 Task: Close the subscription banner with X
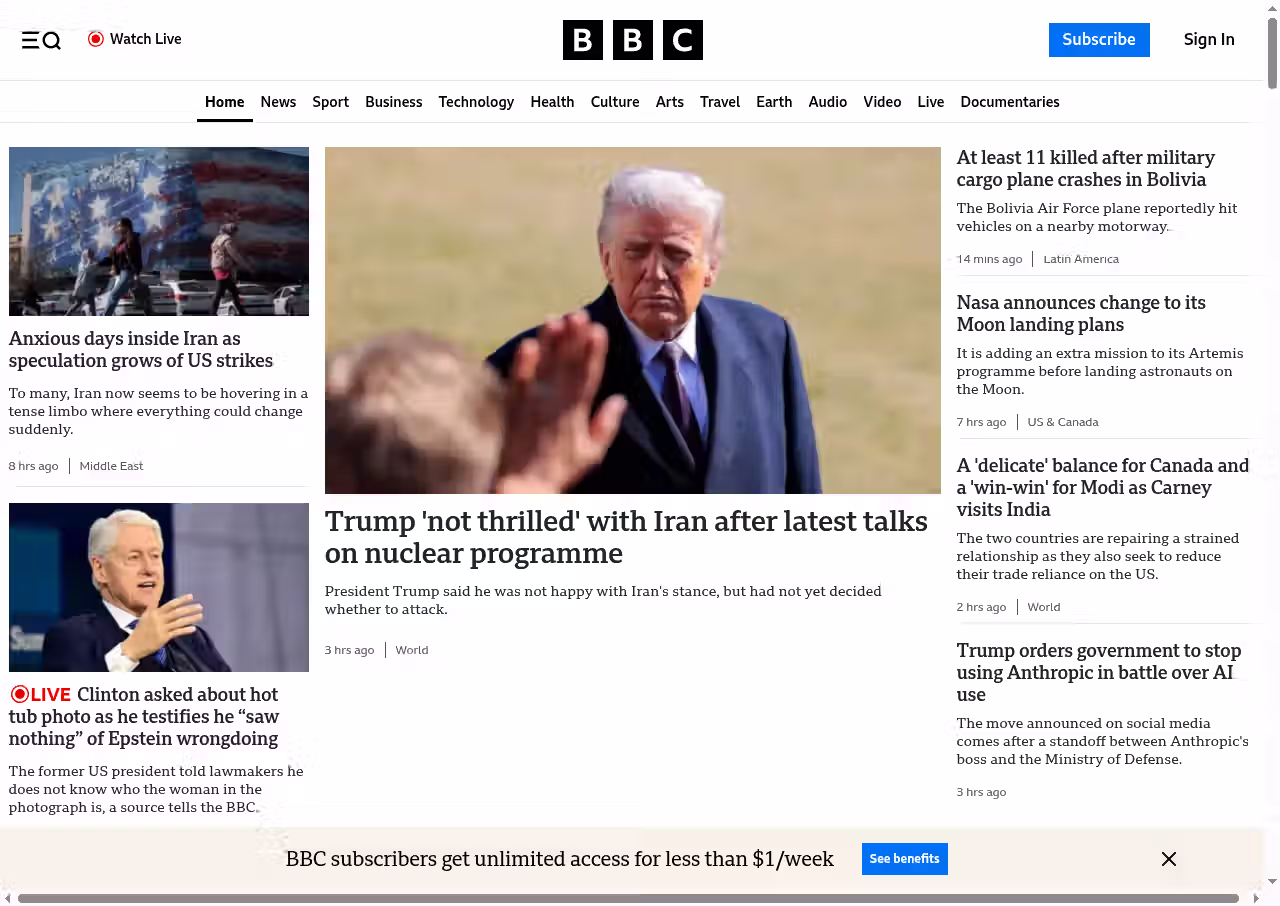click(x=1168, y=859)
